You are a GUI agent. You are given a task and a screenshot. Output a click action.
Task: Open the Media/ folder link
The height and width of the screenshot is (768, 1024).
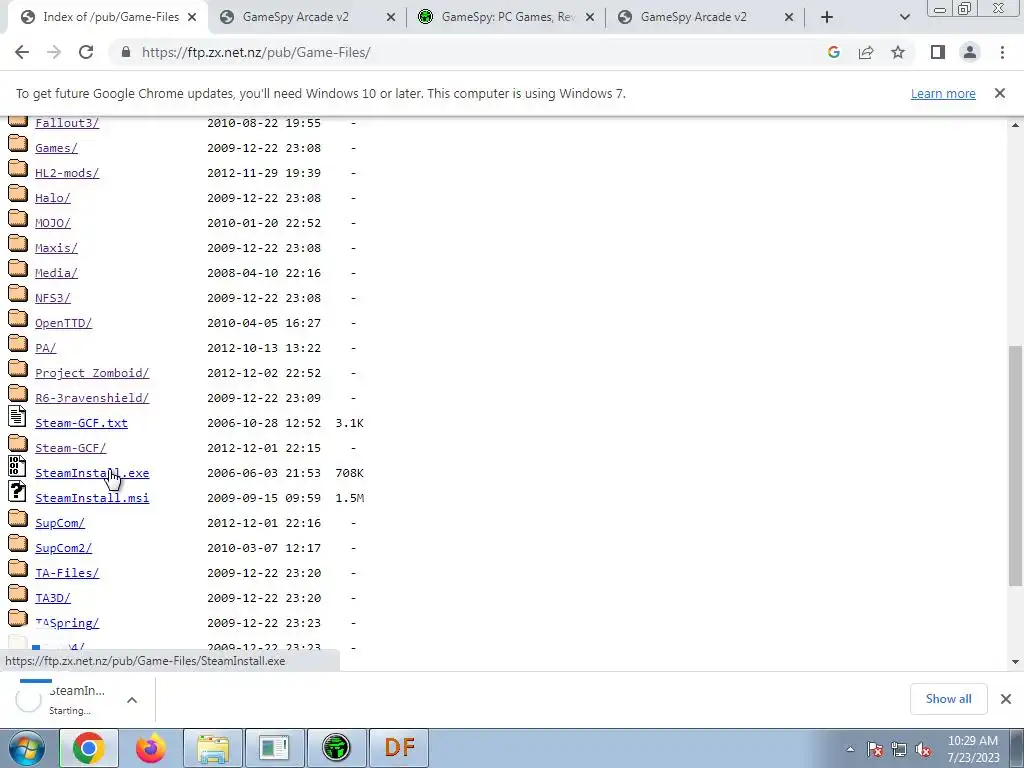[56, 273]
